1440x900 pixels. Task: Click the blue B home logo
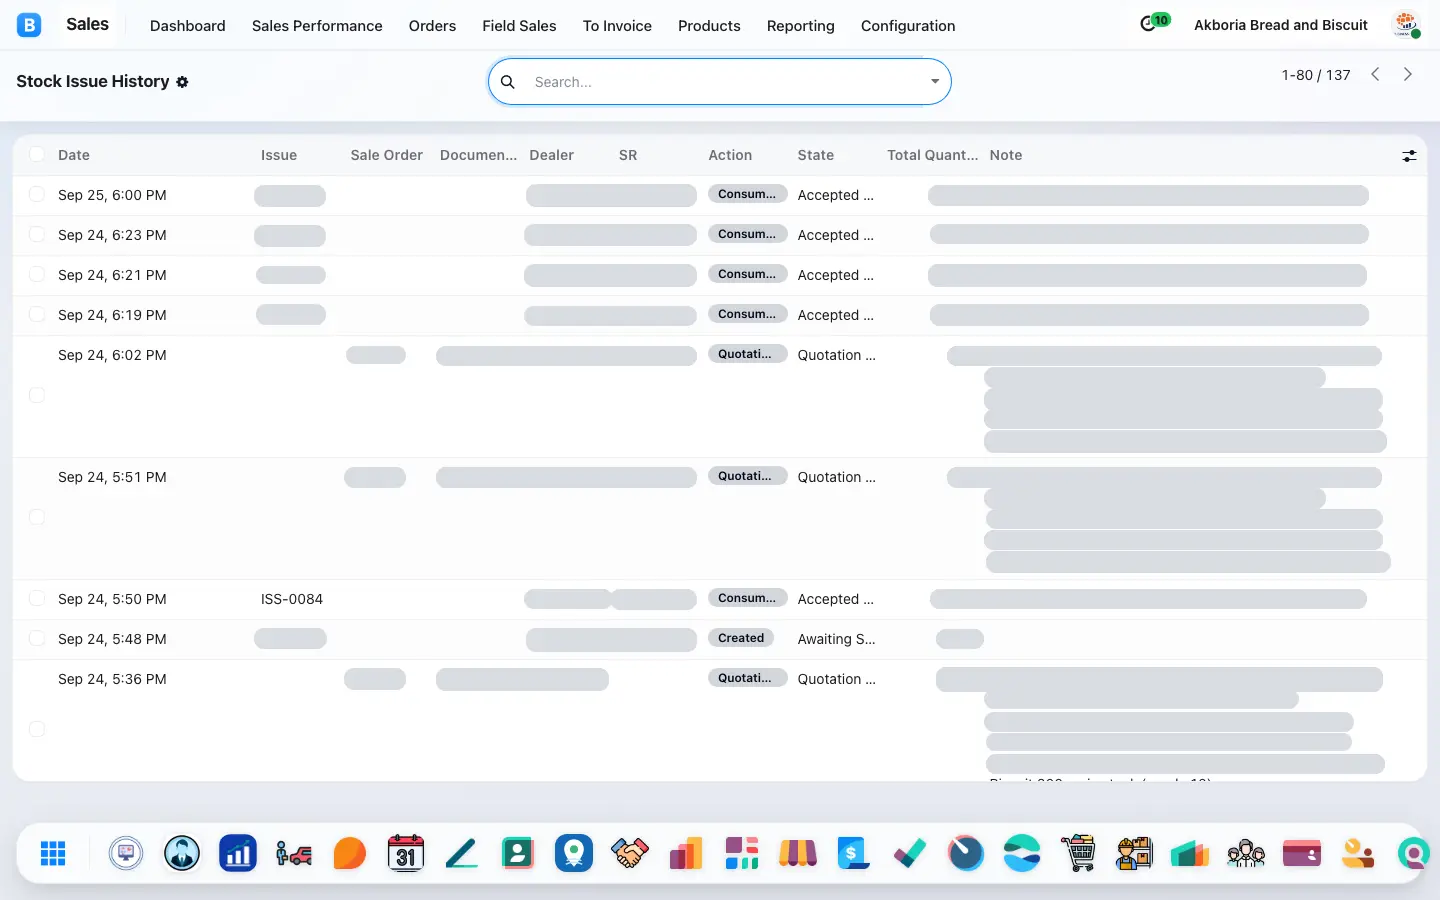[29, 25]
